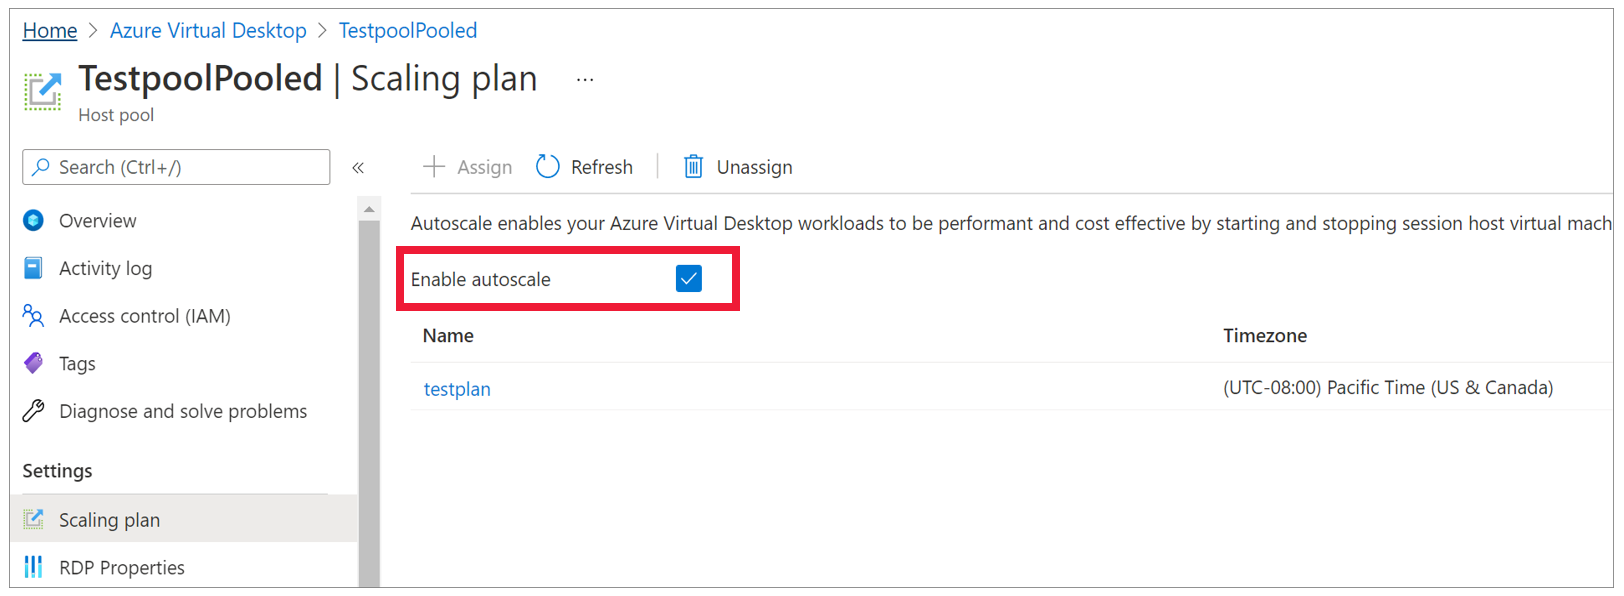Disable the Enable autoscale checkbox
Screen dimensions: 1624x596
coord(688,279)
